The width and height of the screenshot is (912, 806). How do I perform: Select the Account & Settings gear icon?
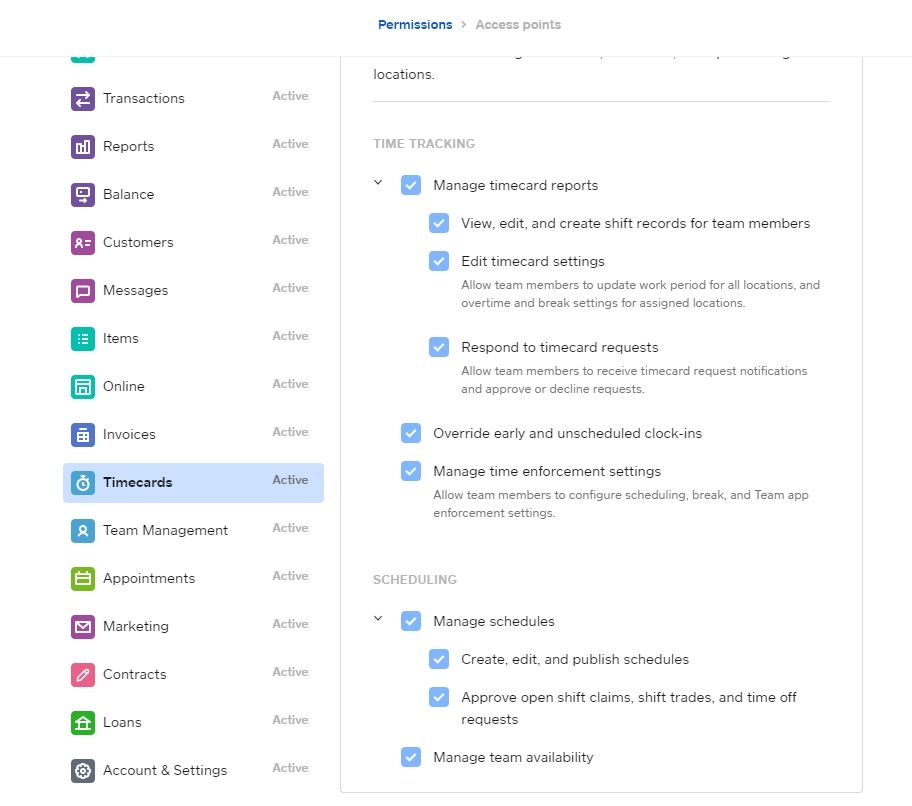point(82,770)
